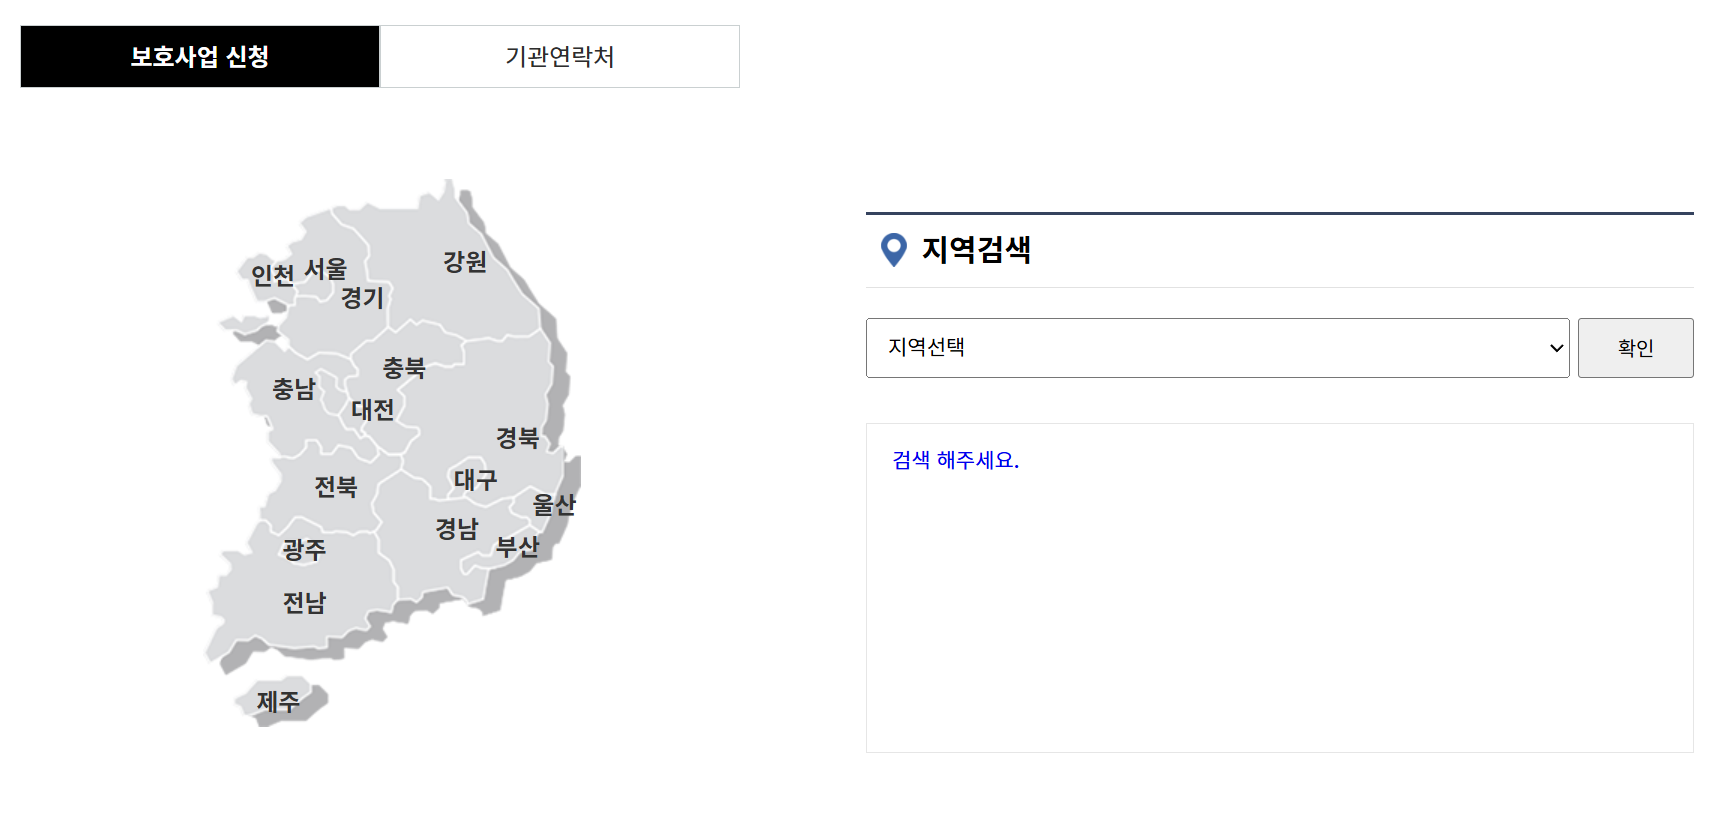Viewport: 1723px width, 830px height.
Task: Select 전북 region on the map
Action: click(336, 487)
